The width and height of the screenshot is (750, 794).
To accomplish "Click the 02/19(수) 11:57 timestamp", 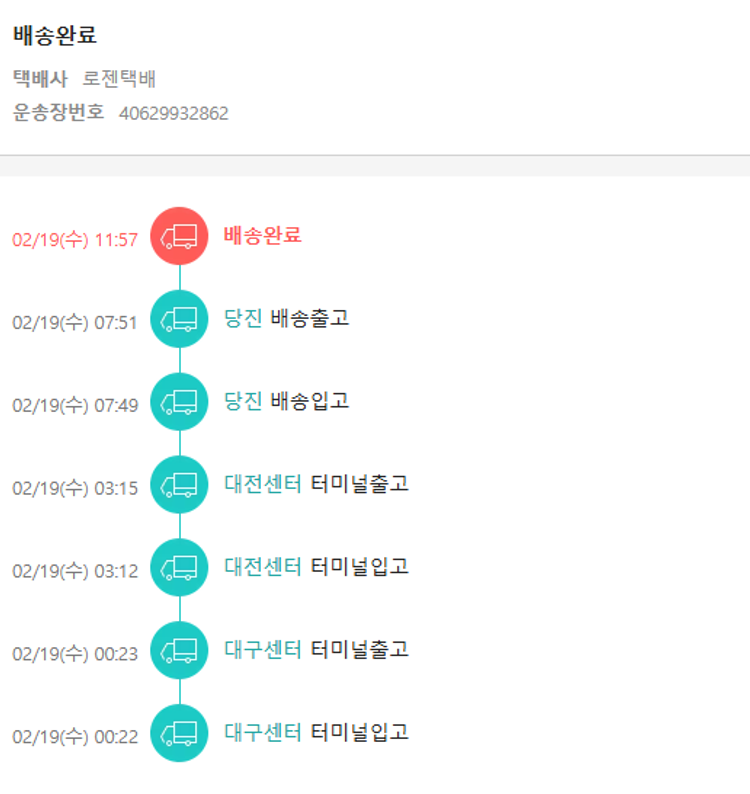I will tap(75, 240).
